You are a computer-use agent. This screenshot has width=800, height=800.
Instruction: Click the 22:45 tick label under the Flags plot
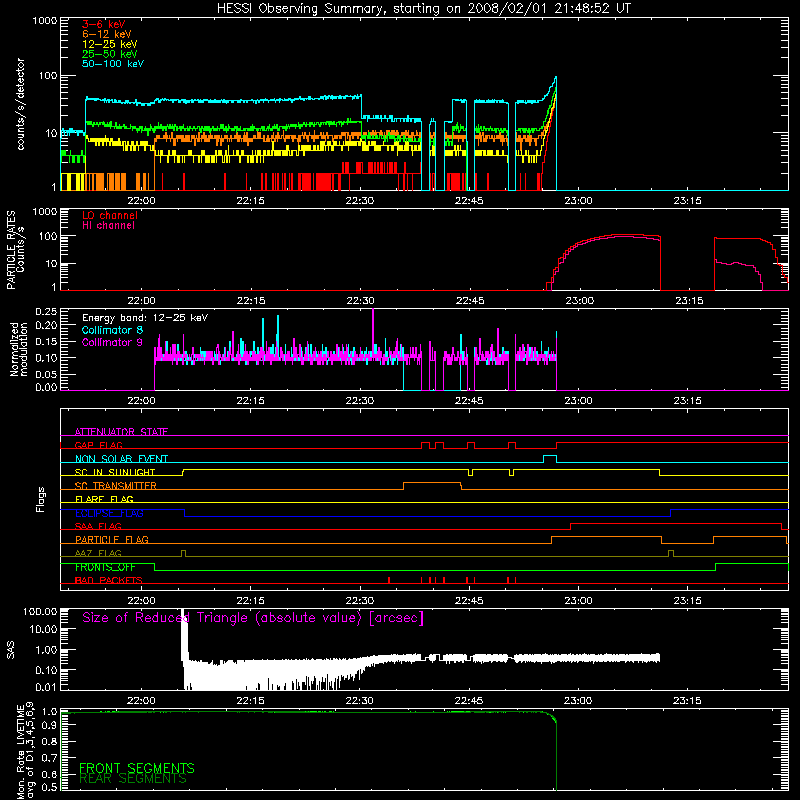tap(469, 601)
